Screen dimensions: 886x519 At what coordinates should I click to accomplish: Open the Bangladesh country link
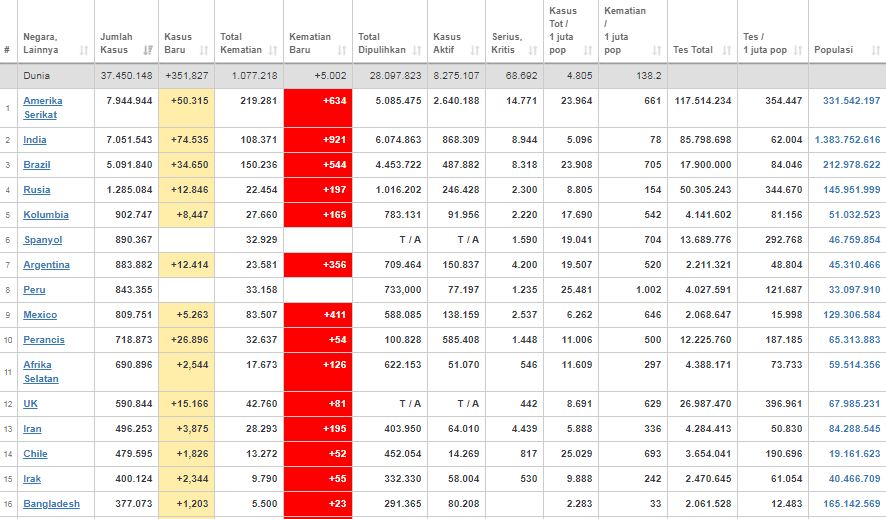[x=51, y=504]
